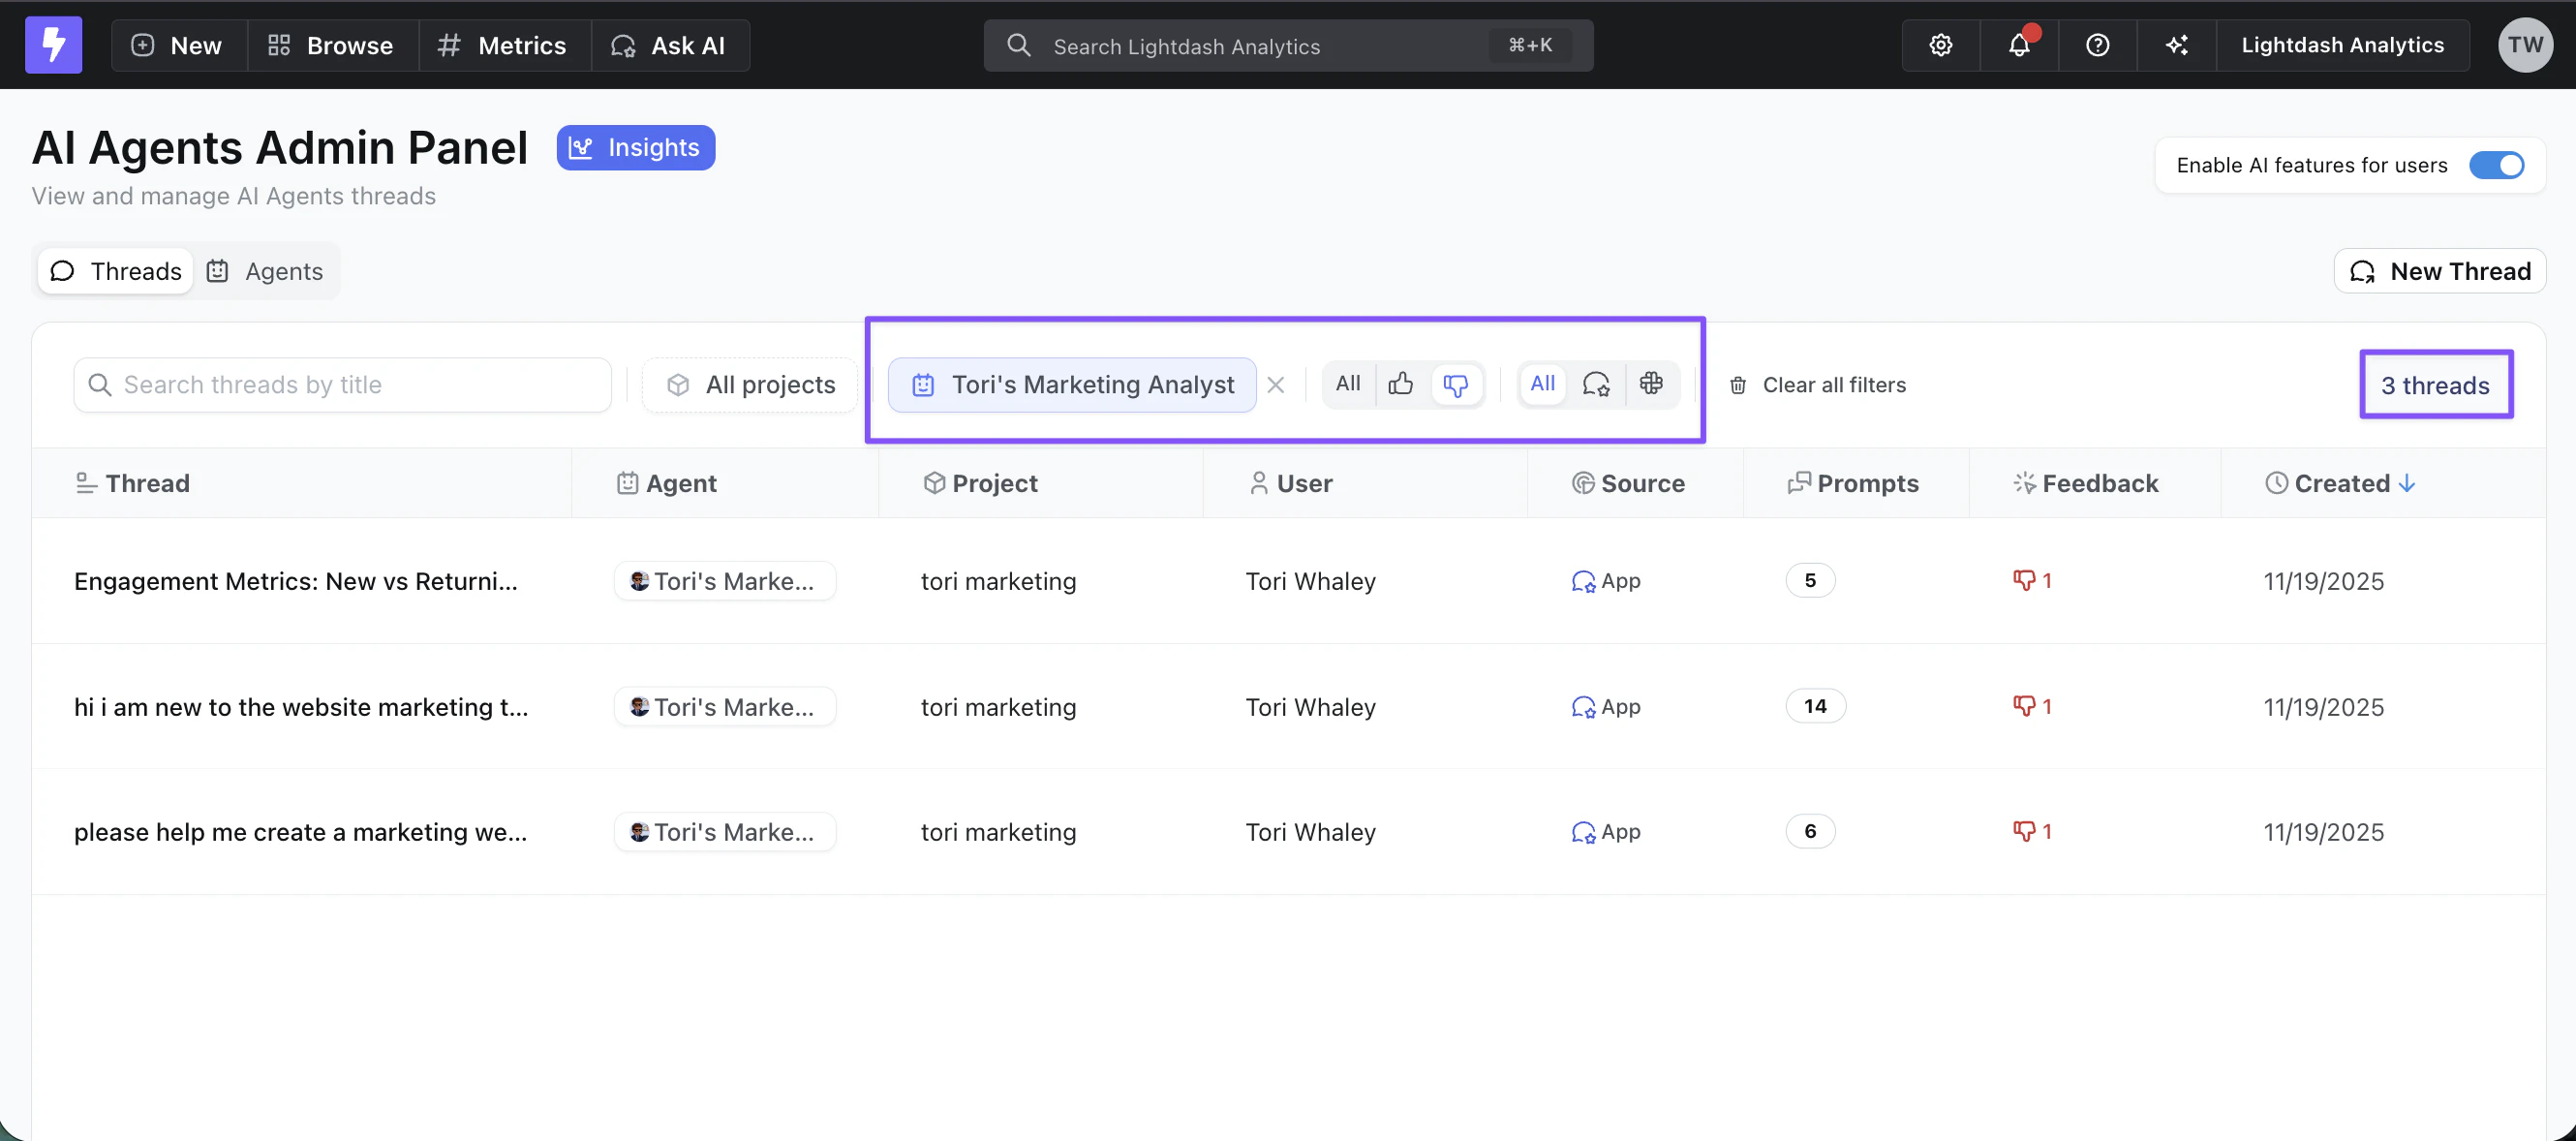
Task: Open Tori's Marketing Analyst agent dropdown
Action: (x=1072, y=385)
